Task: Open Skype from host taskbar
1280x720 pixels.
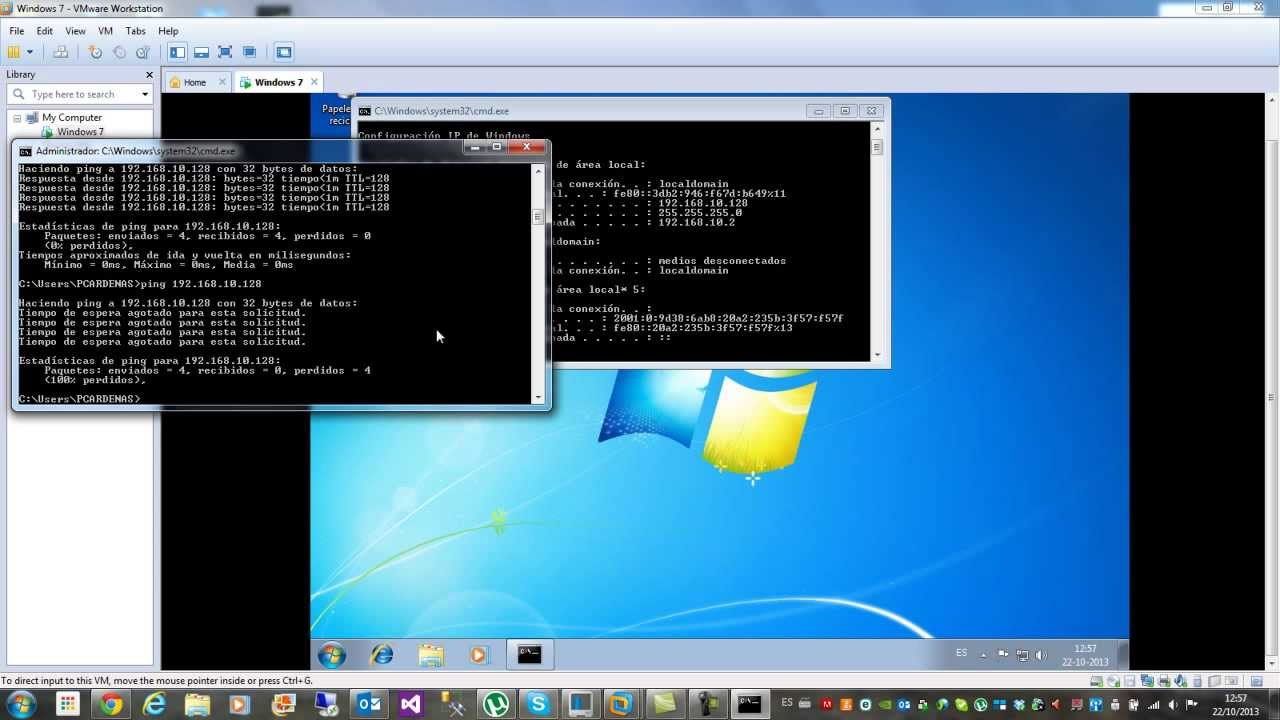Action: pos(539,704)
